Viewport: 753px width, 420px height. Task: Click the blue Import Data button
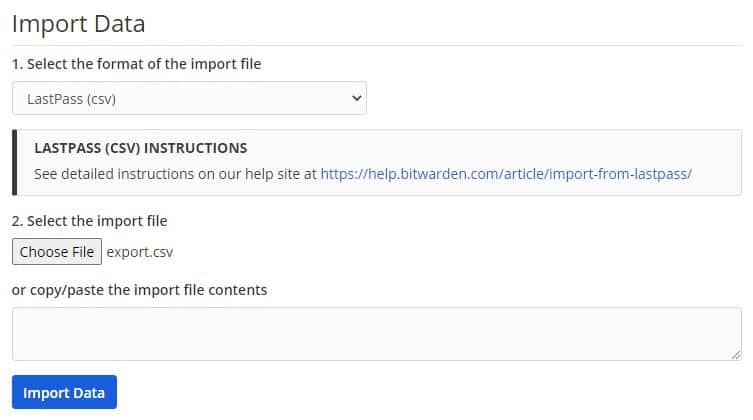64,392
